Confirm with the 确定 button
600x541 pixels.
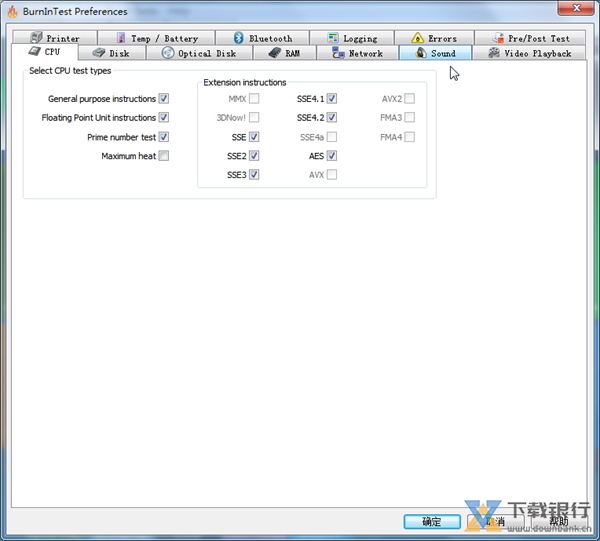coord(432,521)
